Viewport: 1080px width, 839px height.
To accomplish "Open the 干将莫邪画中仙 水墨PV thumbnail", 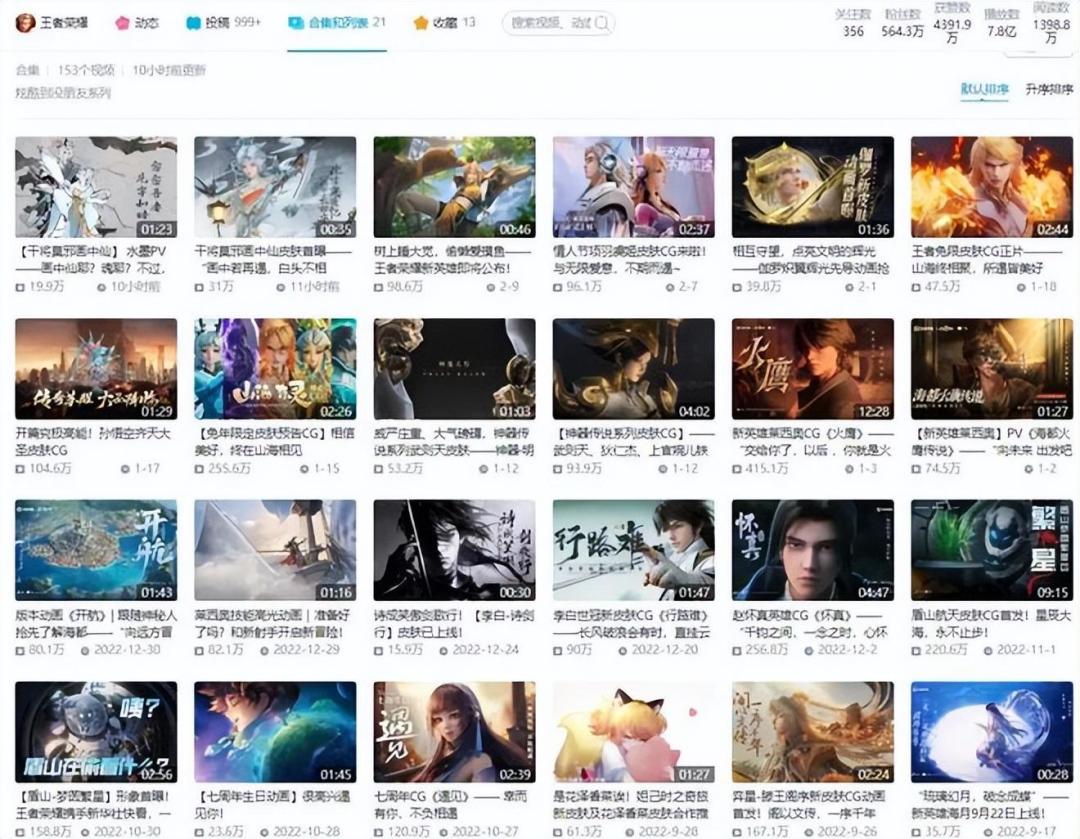I will click(x=96, y=187).
